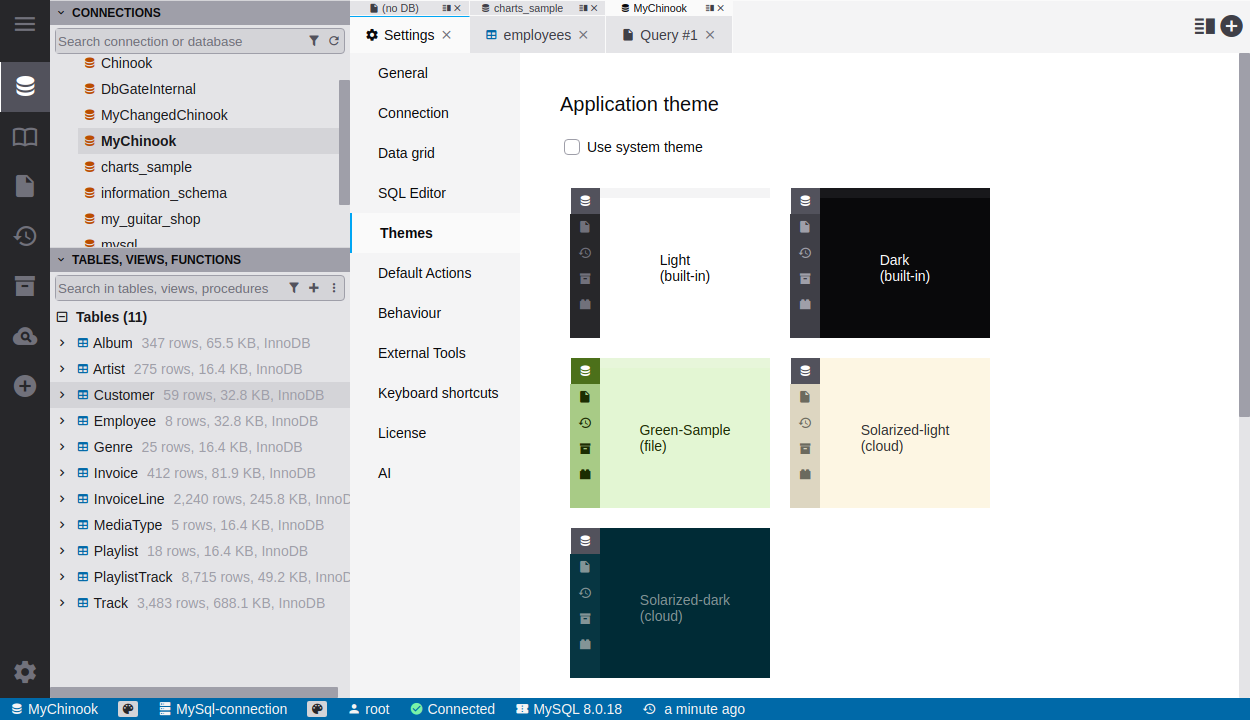Expand the Invoice table node
Viewport: 1250px width, 720px height.
pyautogui.click(x=62, y=473)
